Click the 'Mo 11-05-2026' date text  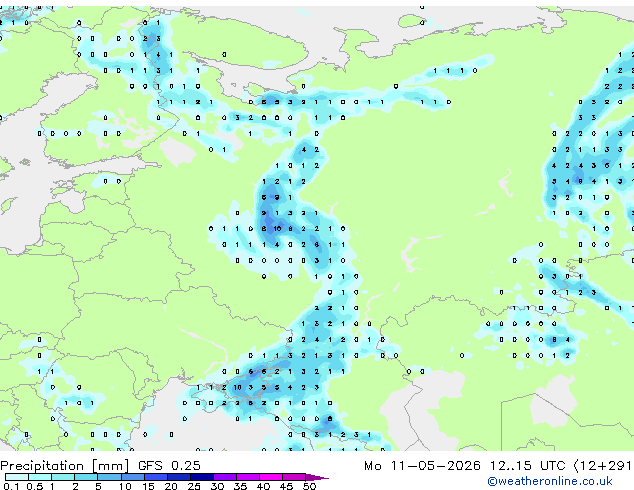coord(422,466)
